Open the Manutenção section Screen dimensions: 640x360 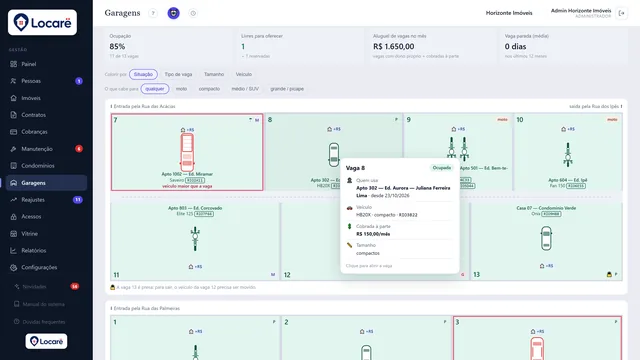point(46,149)
